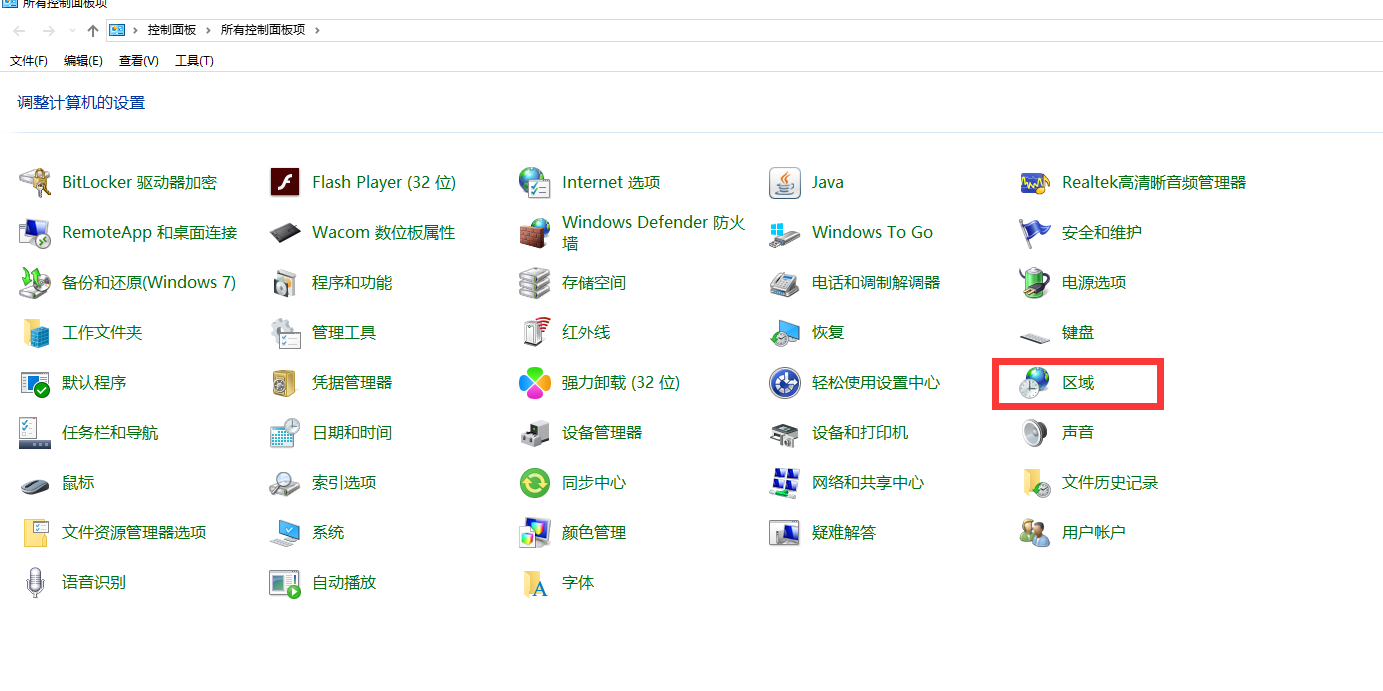Click the 网络和共享中心 link
Image resolution: width=1383 pixels, height=691 pixels.
pyautogui.click(x=868, y=483)
